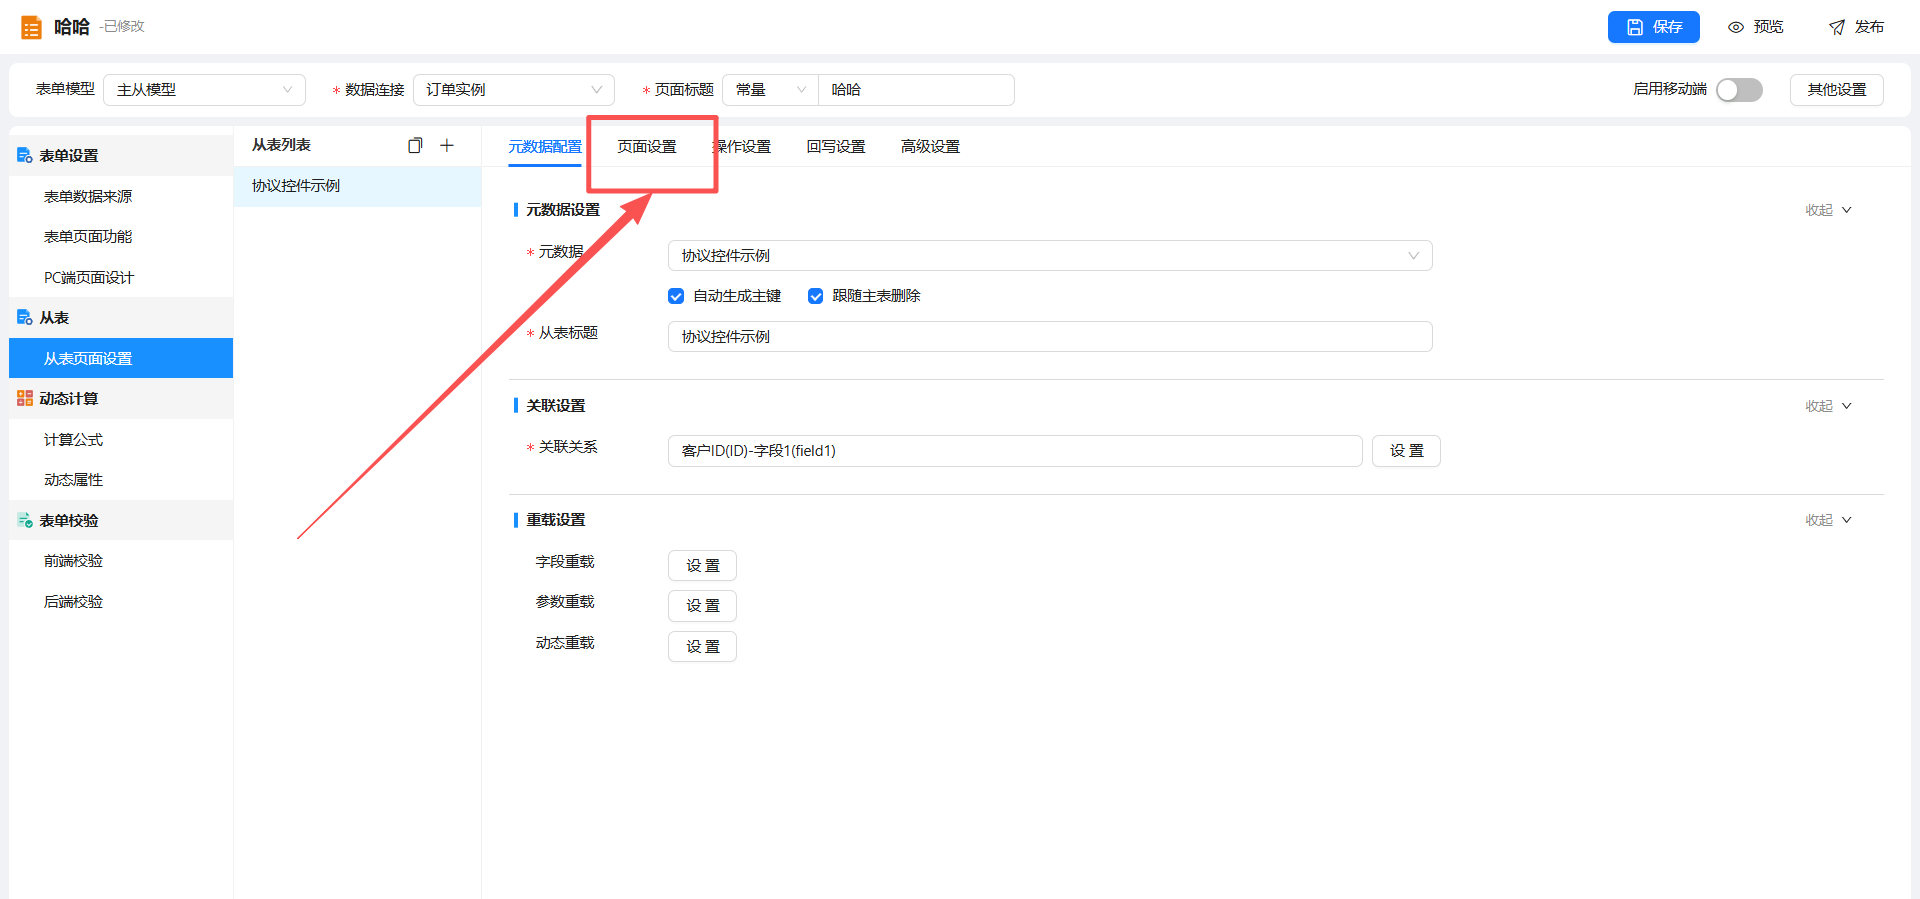Click the 哈哈 form title text
The image size is (1920, 899).
(x=72, y=27)
